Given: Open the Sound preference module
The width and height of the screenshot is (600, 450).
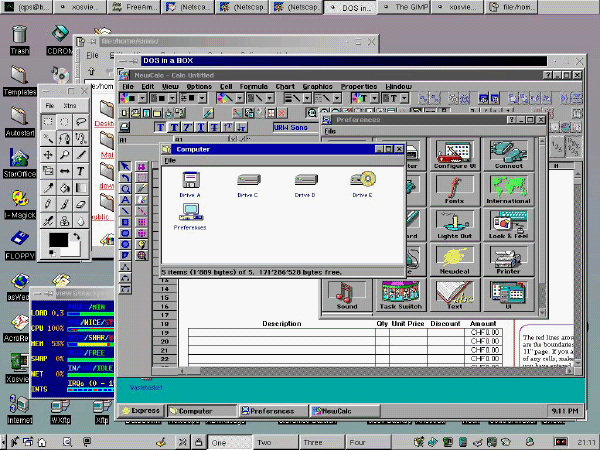Looking at the screenshot, I should pos(347,295).
